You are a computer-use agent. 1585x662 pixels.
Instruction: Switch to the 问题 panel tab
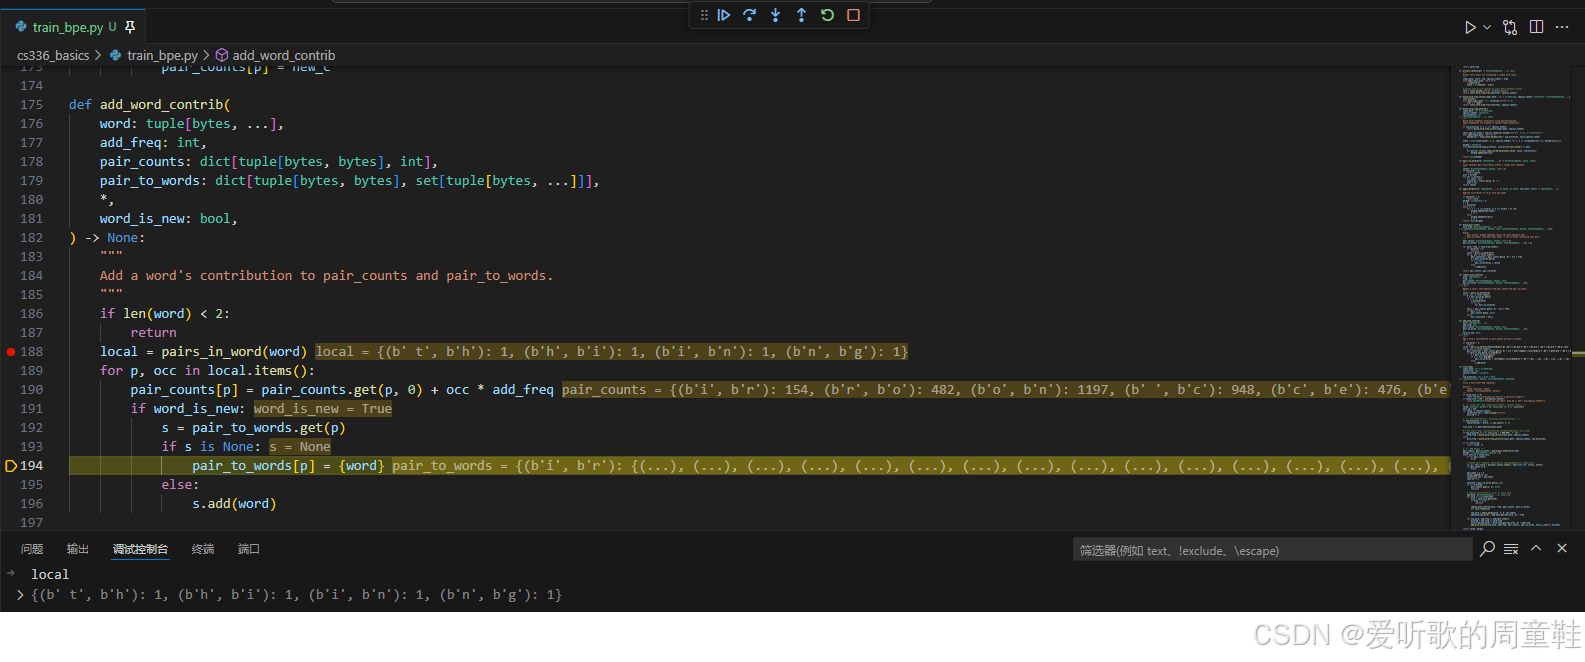(x=32, y=549)
